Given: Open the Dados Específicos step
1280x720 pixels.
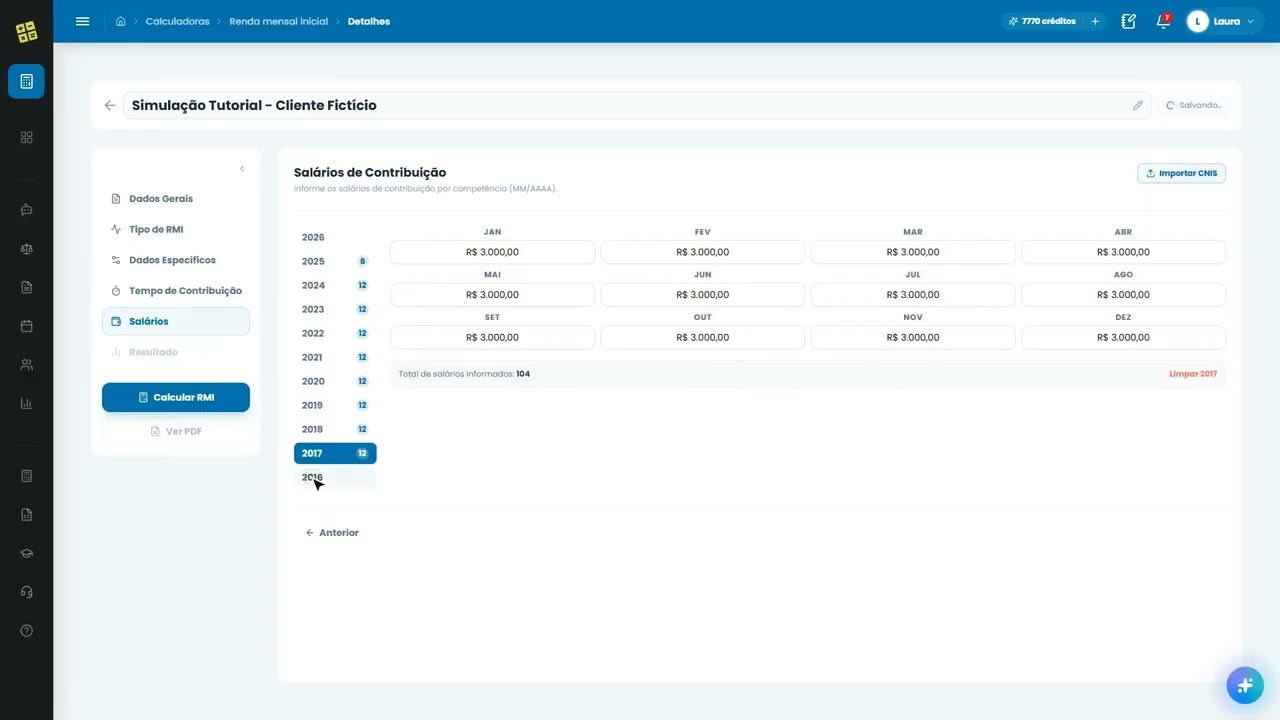Looking at the screenshot, I should click(x=176, y=260).
